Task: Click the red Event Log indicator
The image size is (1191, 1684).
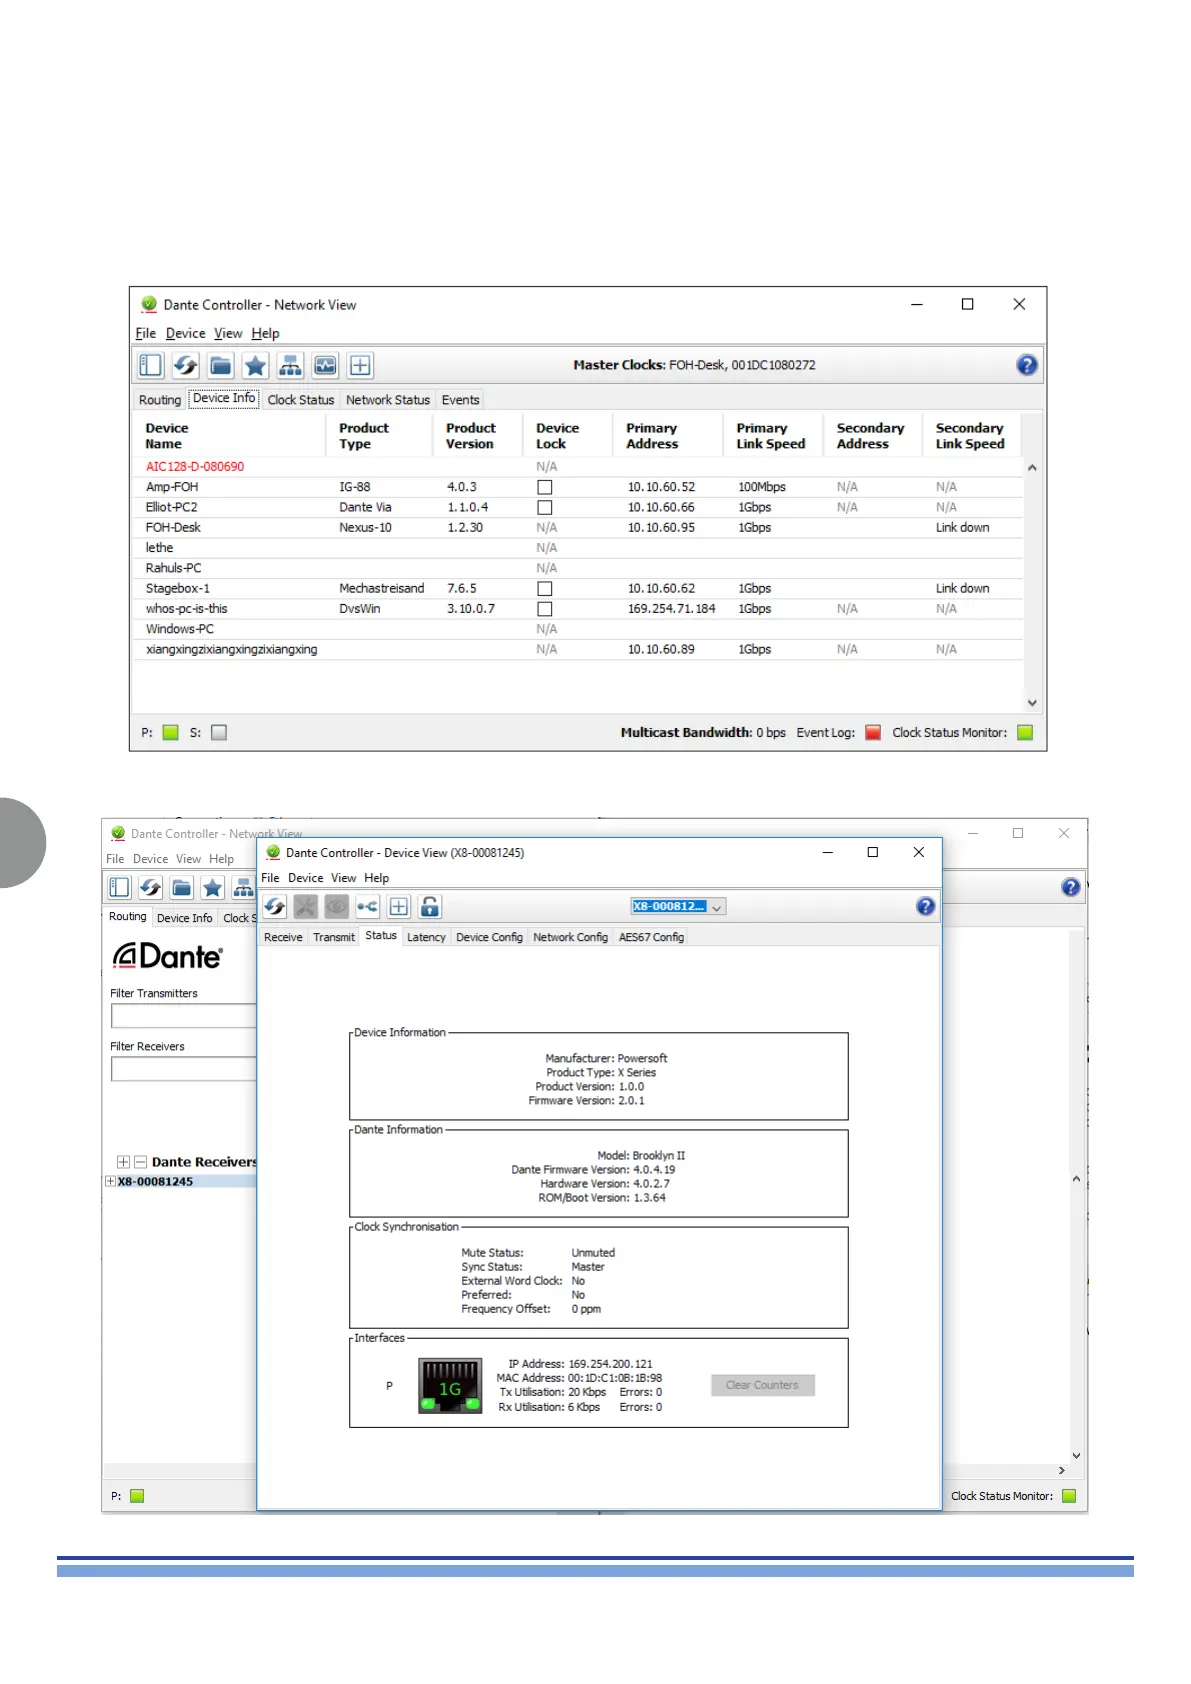Action: [x=872, y=733]
